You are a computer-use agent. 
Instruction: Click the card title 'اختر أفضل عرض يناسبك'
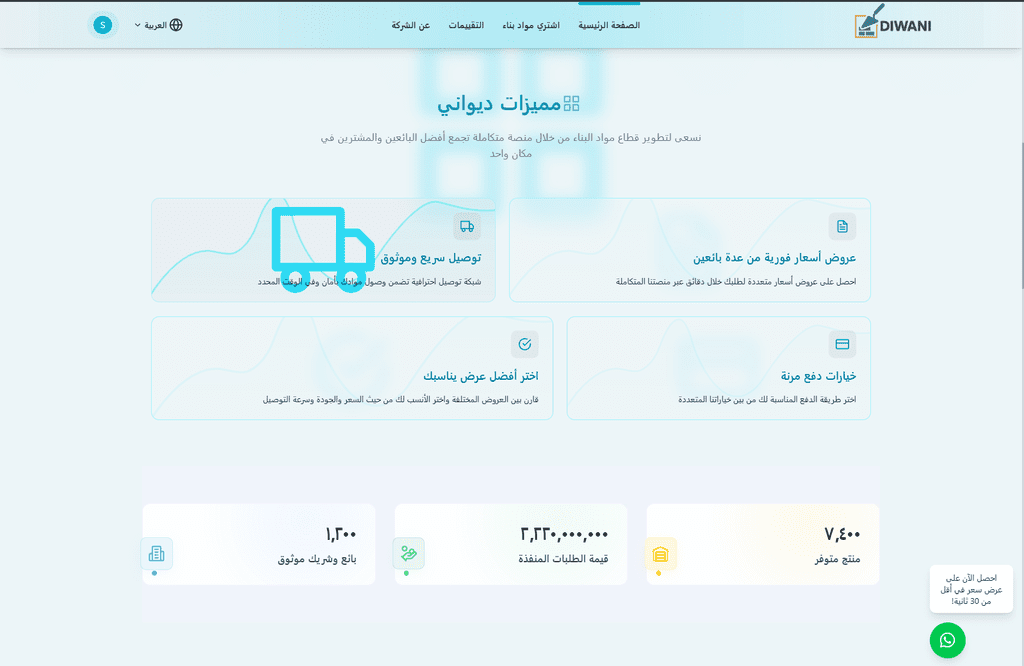pos(481,376)
